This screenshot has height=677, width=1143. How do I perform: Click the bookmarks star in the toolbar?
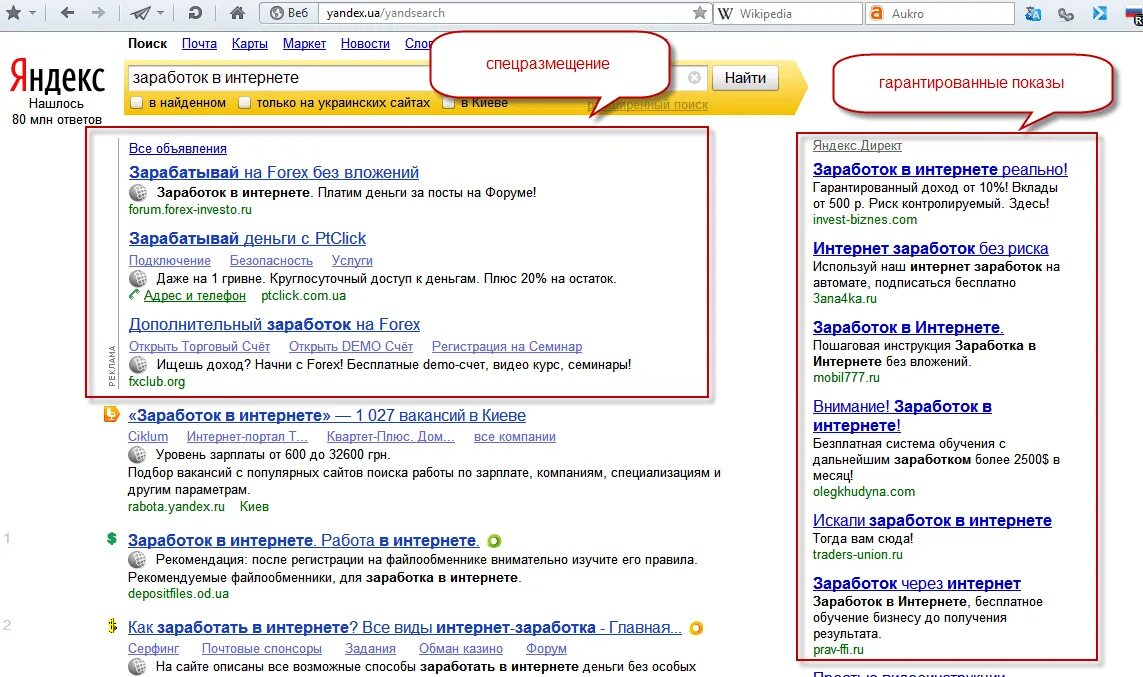[x=13, y=12]
